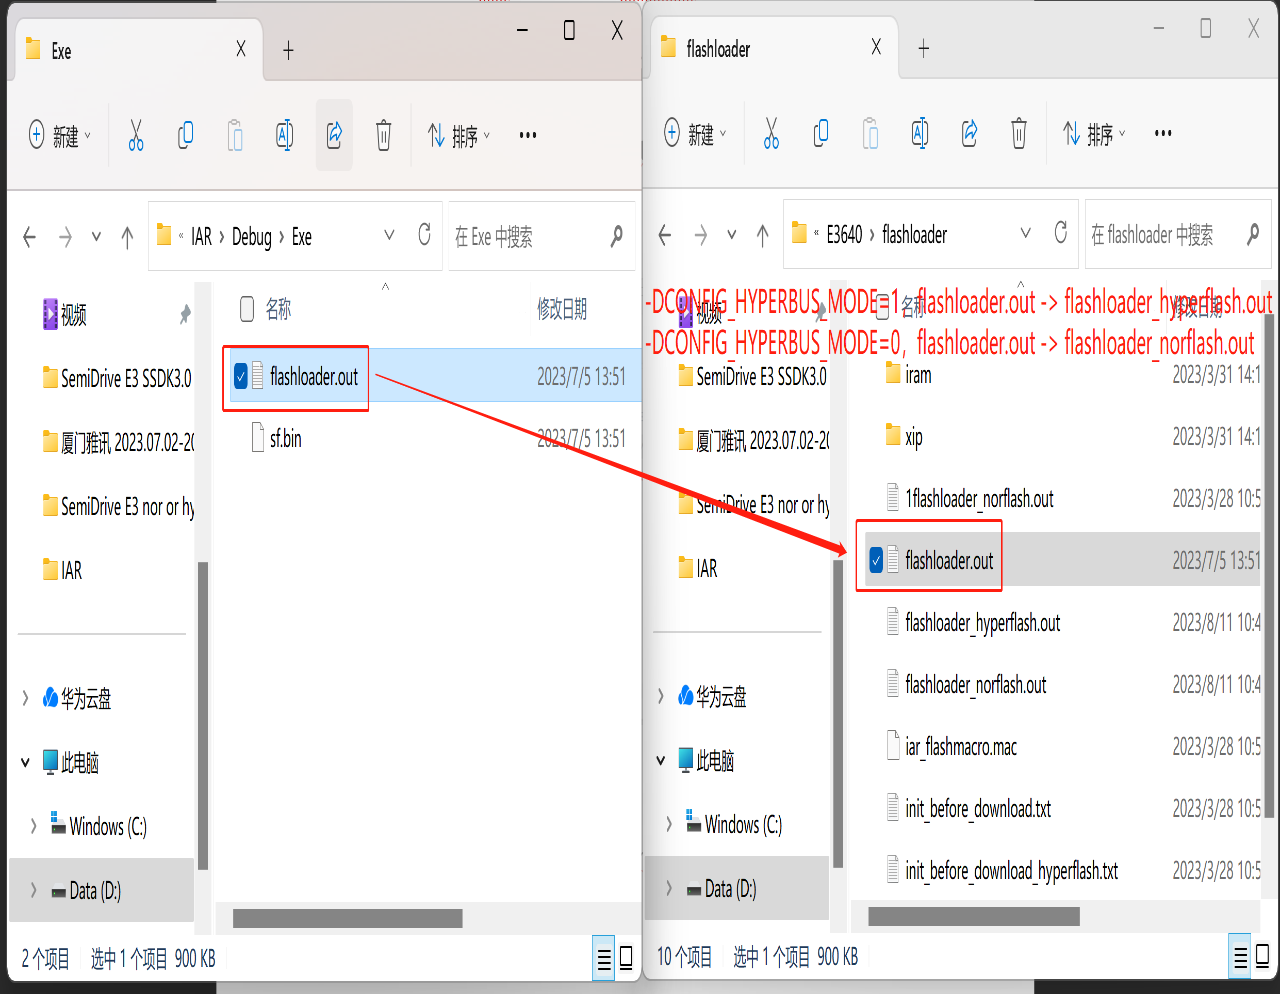Screen dimensions: 1280x994
Task: Collapse 此电脑 in flashloader window sidebar
Action: [661, 761]
